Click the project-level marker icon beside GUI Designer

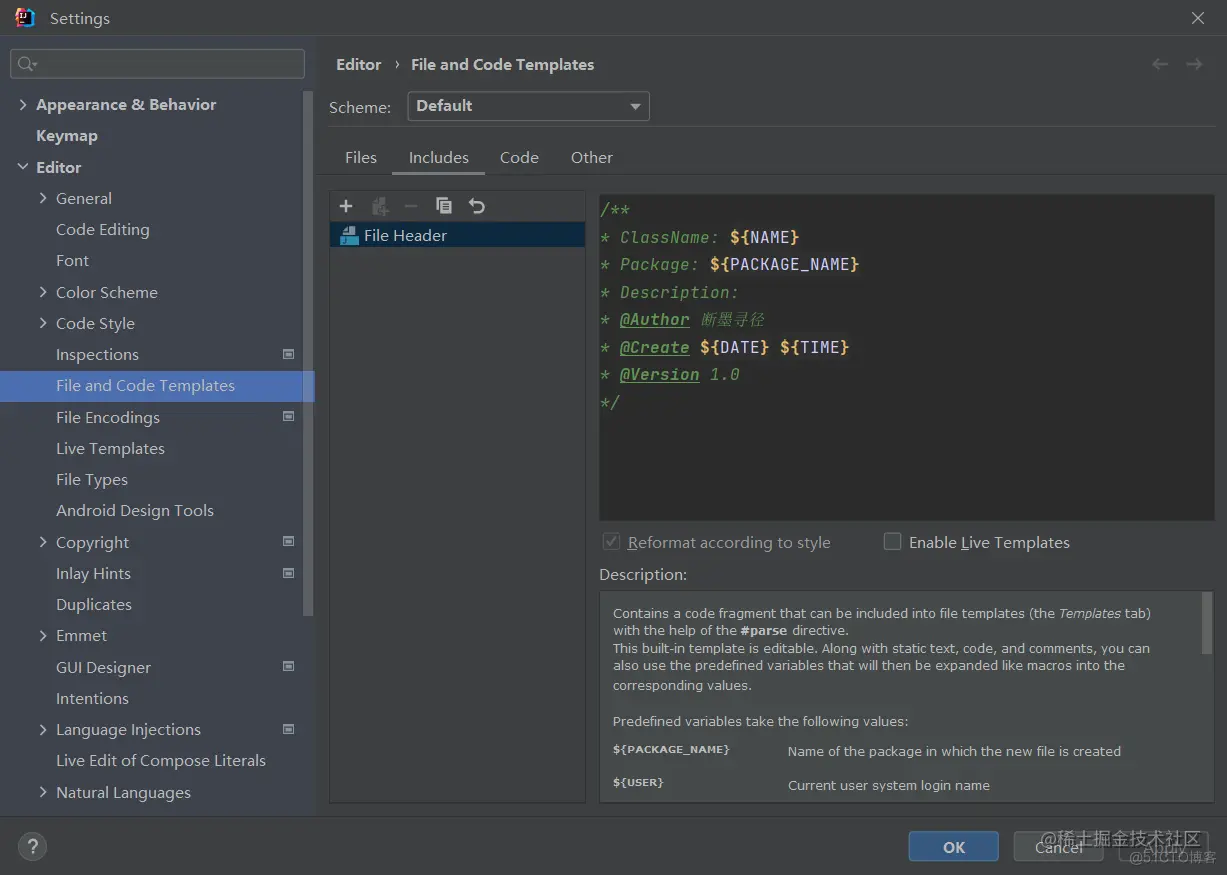pyautogui.click(x=288, y=666)
